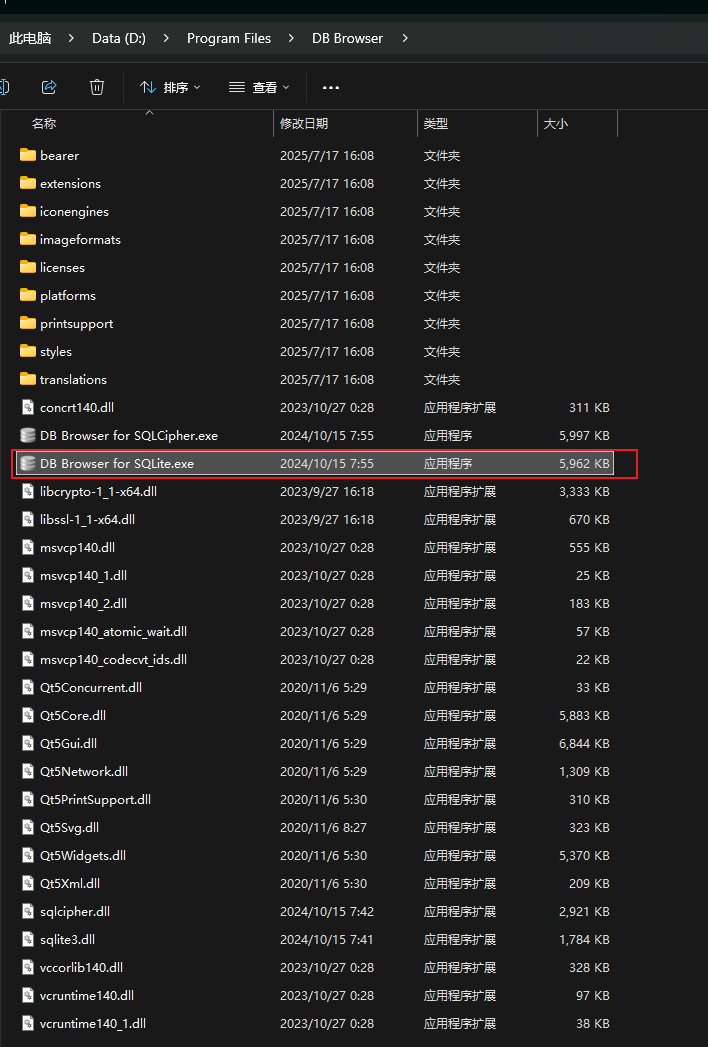Viewport: 708px width, 1047px height.
Task: Click the sqlcipher.dll file icon
Action: (x=28, y=911)
